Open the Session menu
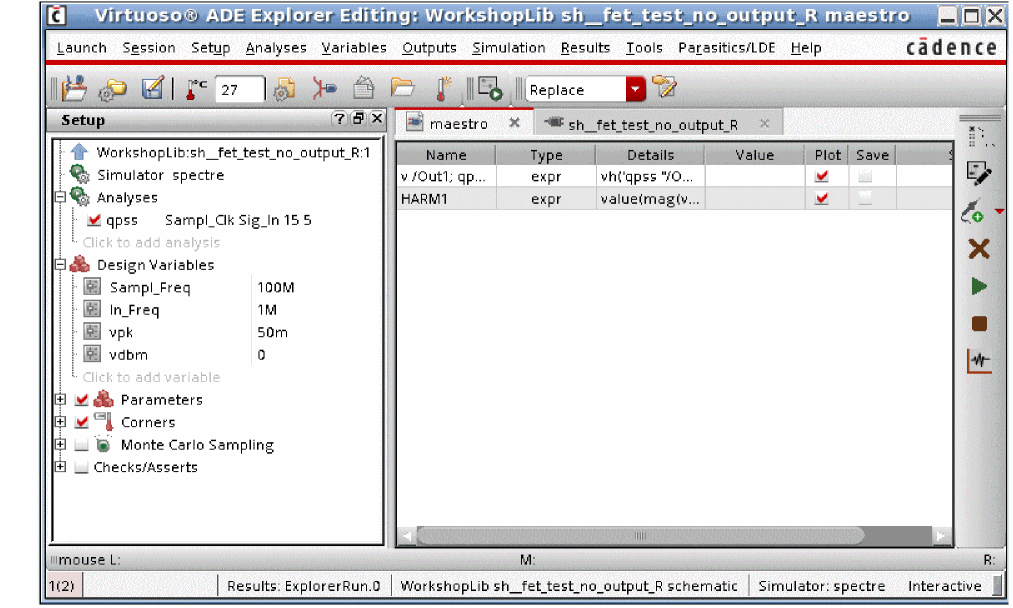1013x608 pixels. click(x=149, y=48)
